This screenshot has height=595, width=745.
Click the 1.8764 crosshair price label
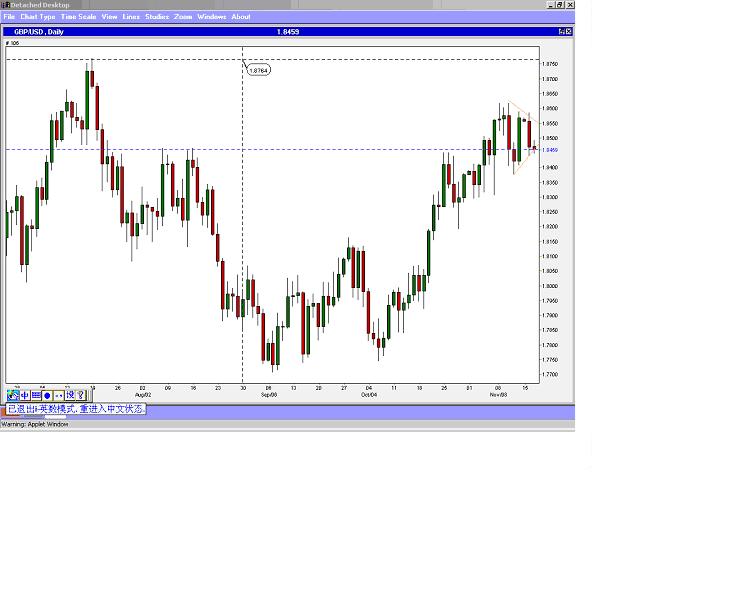point(258,70)
